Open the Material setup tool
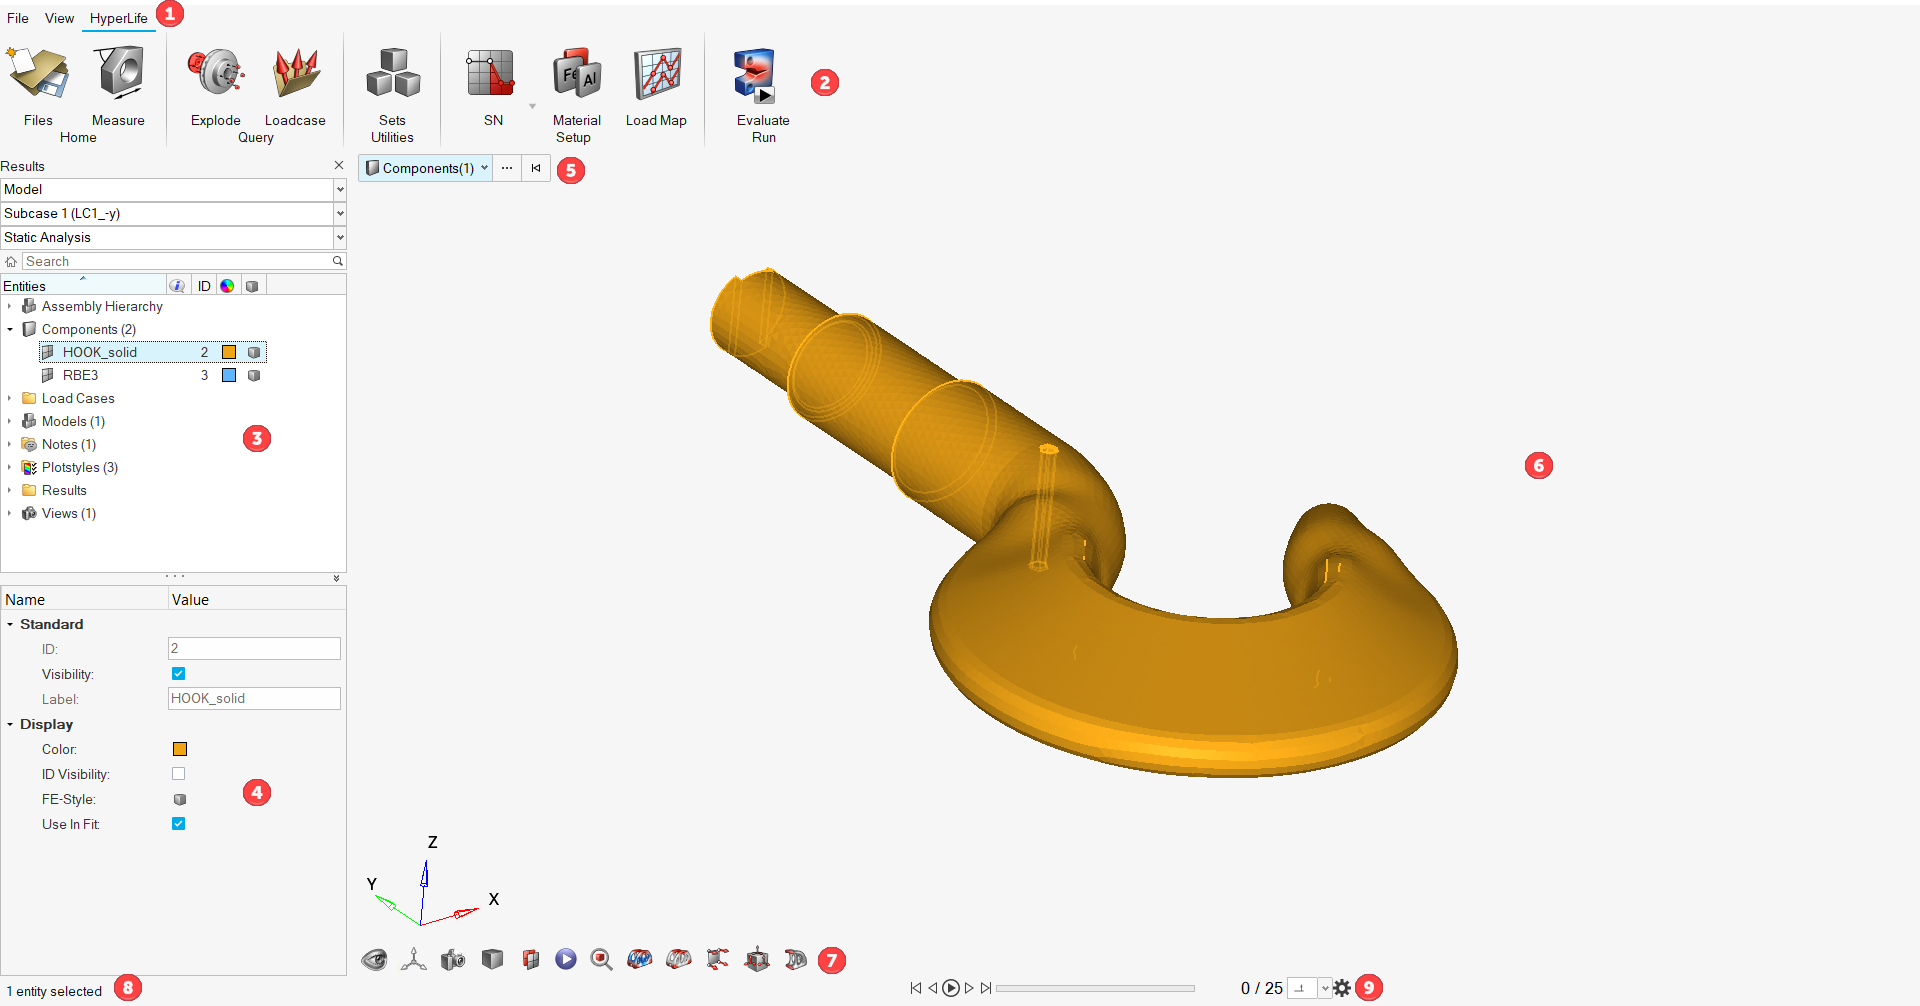Image resolution: width=1920 pixels, height=1006 pixels. 576,76
